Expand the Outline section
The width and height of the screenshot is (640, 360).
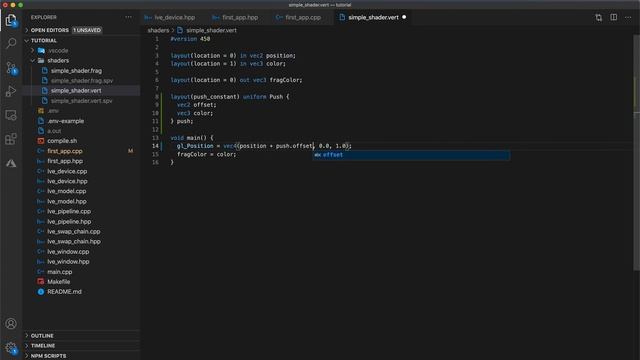point(82,336)
